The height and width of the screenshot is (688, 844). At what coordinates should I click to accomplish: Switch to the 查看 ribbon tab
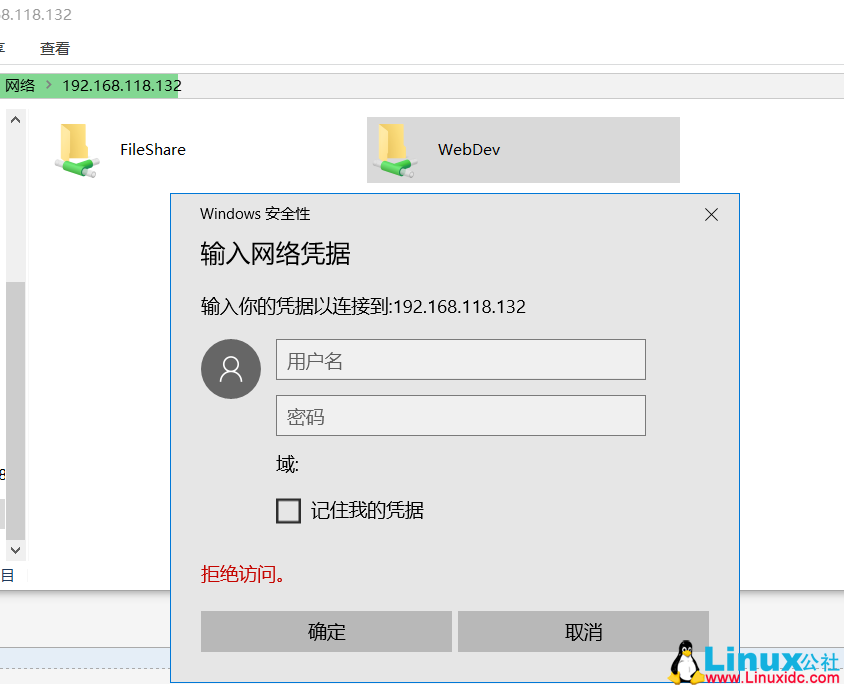54,47
